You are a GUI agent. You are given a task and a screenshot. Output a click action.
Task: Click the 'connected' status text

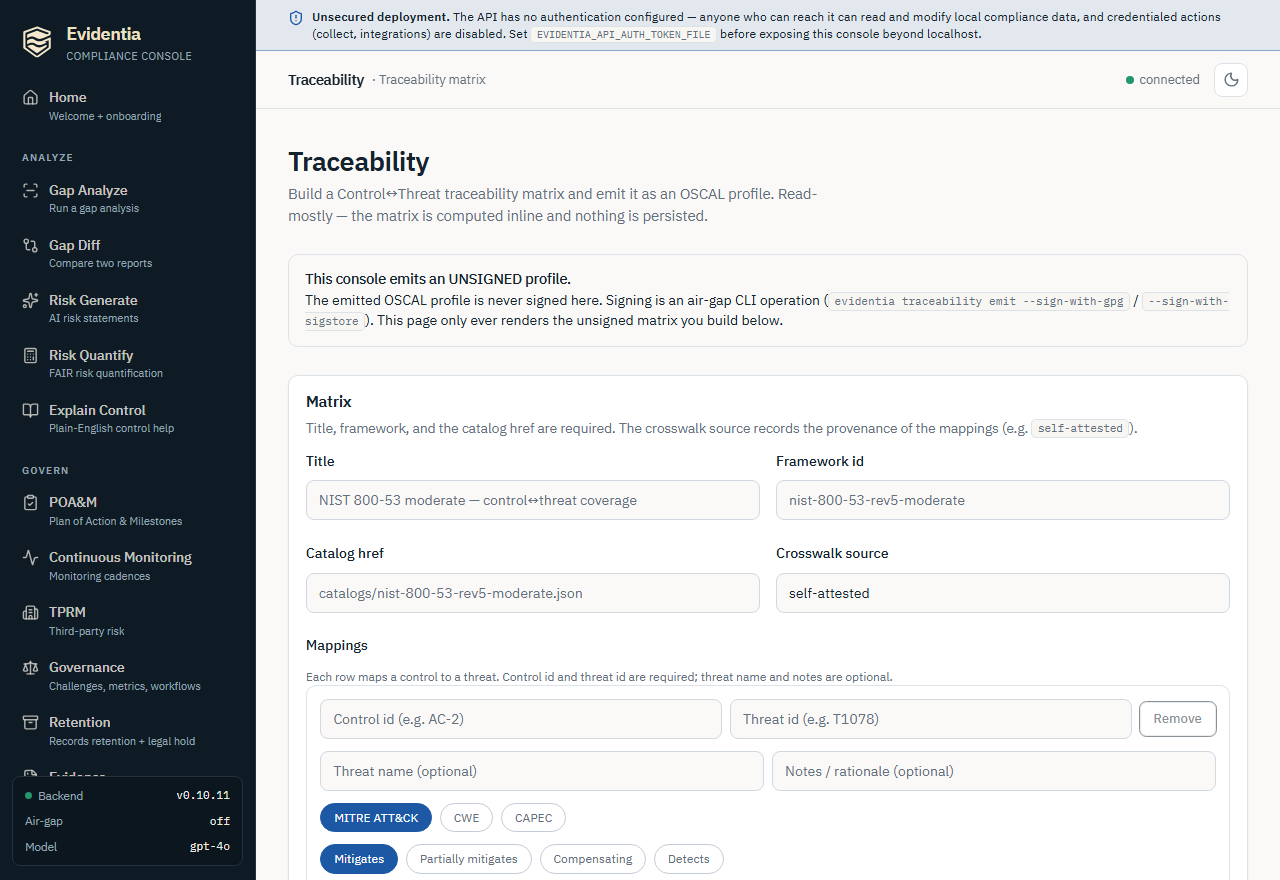[x=1169, y=80]
